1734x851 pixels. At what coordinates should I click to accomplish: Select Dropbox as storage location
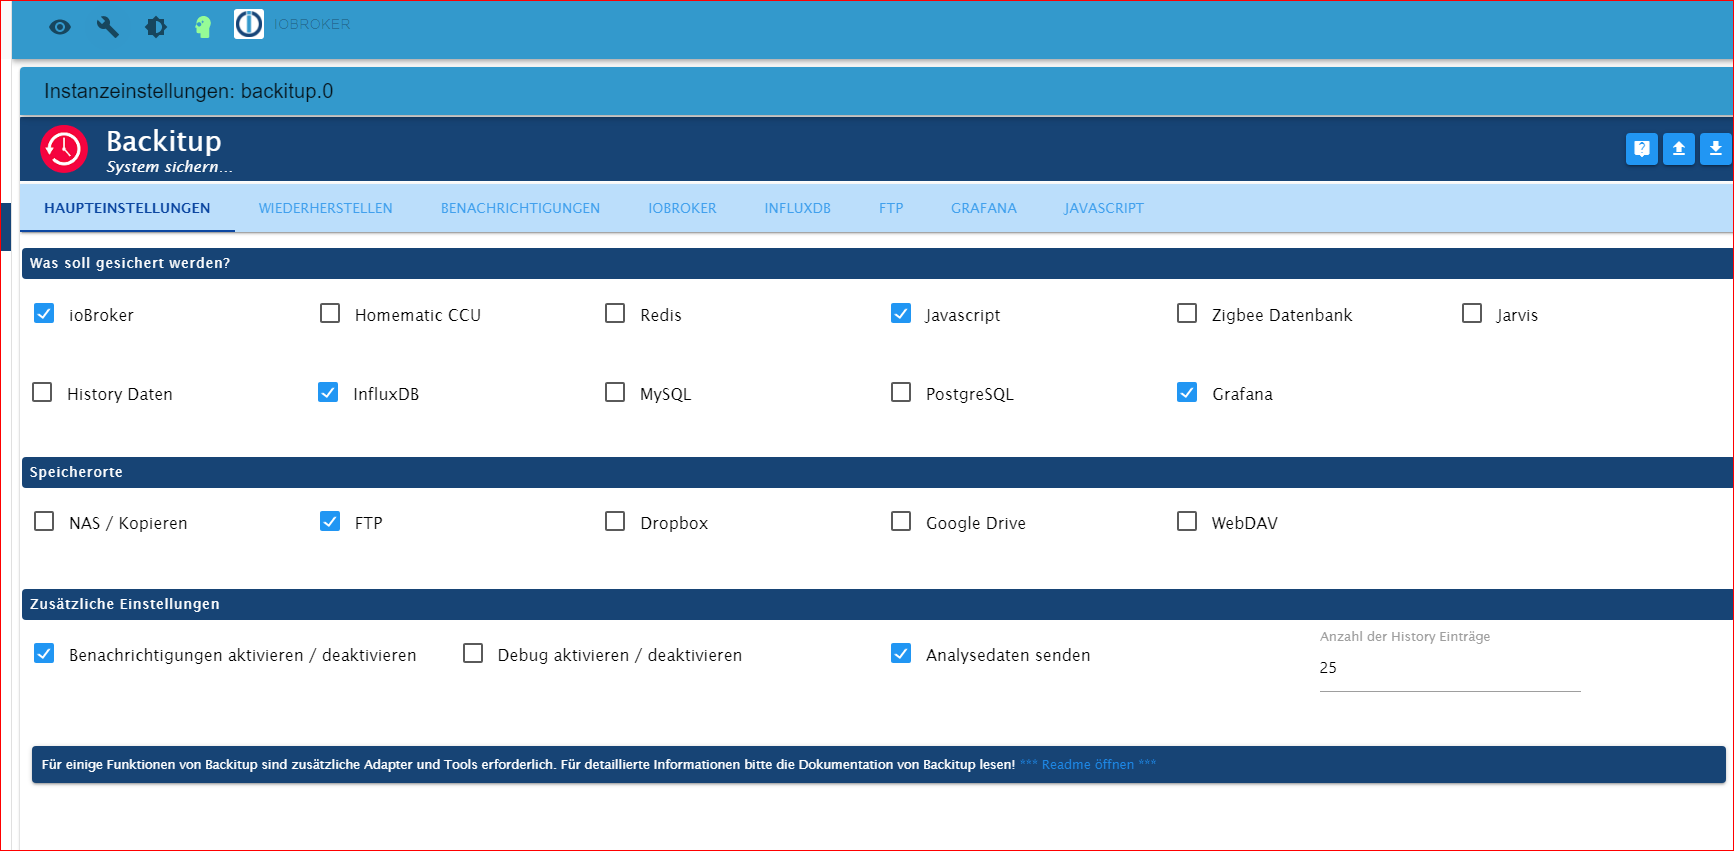[615, 522]
